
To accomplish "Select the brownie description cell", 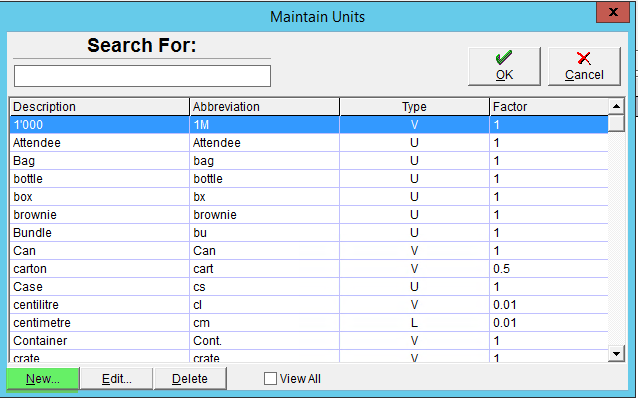I will point(100,215).
